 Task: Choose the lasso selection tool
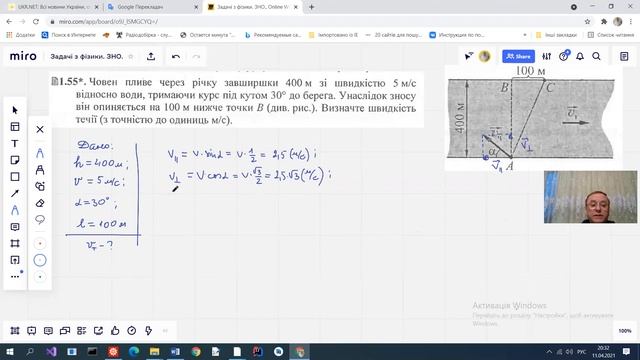click(40, 220)
